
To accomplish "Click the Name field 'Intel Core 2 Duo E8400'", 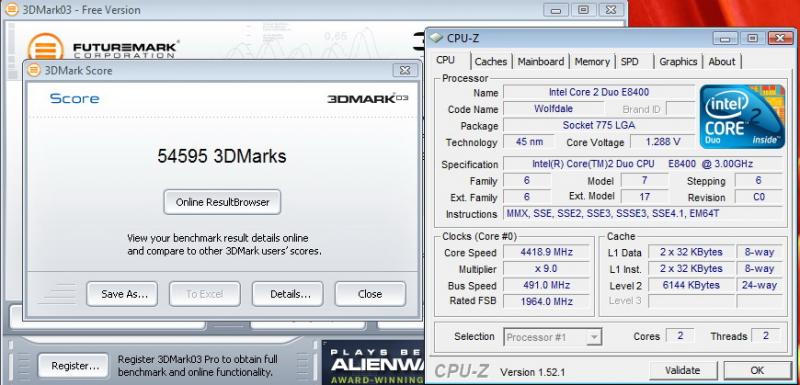I will point(598,92).
